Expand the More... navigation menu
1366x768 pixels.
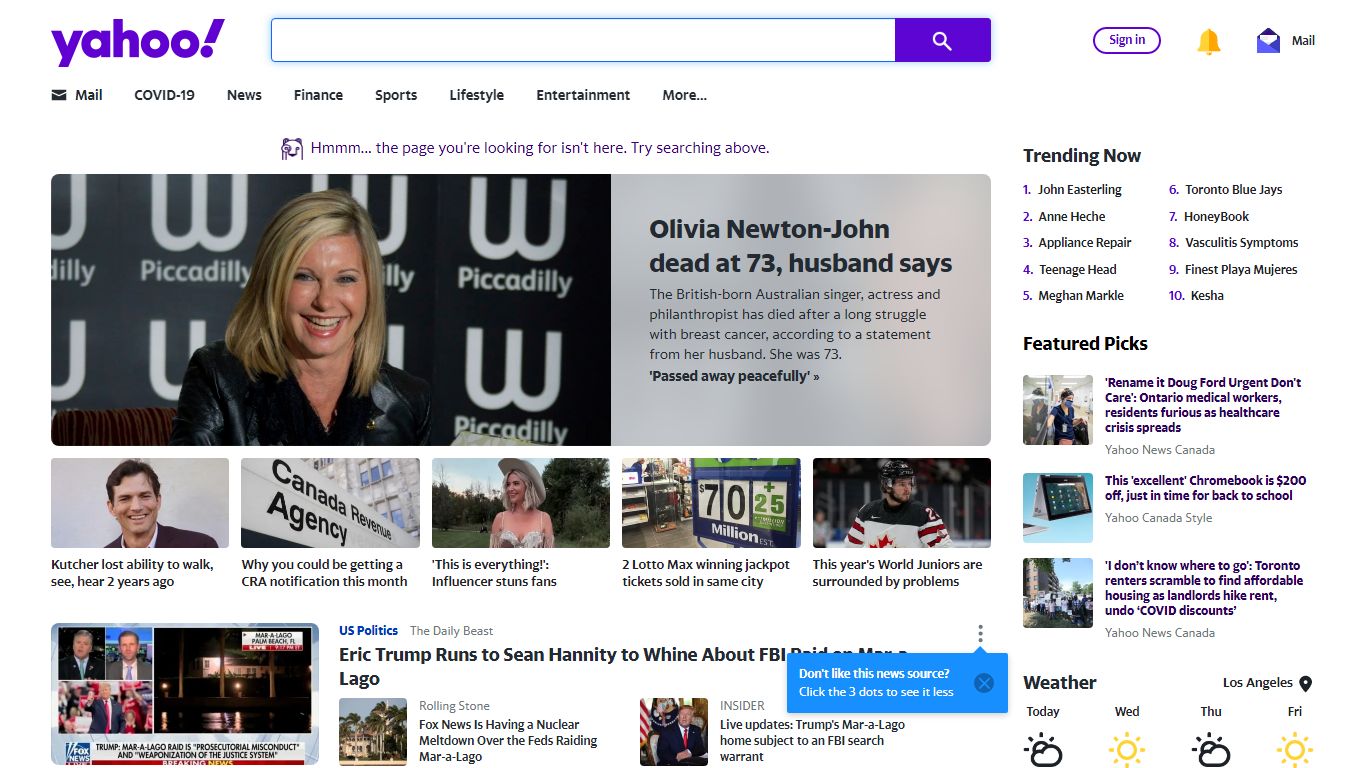pyautogui.click(x=684, y=95)
